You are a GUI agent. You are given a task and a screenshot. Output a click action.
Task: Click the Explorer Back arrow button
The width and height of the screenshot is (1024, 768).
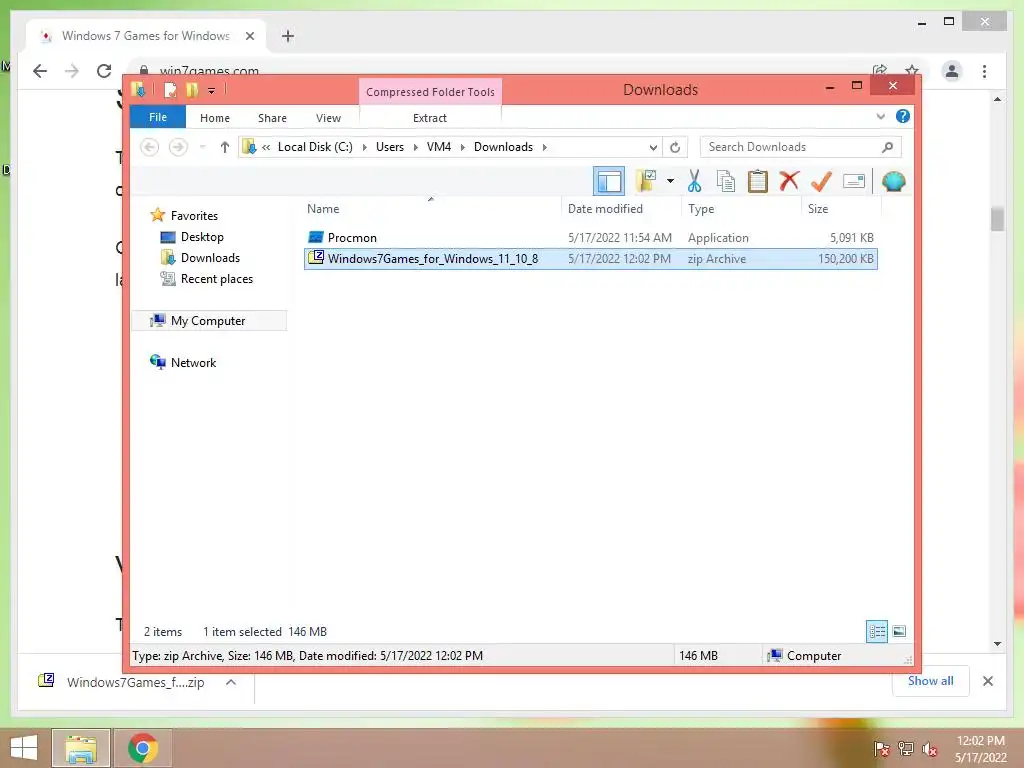(x=150, y=147)
